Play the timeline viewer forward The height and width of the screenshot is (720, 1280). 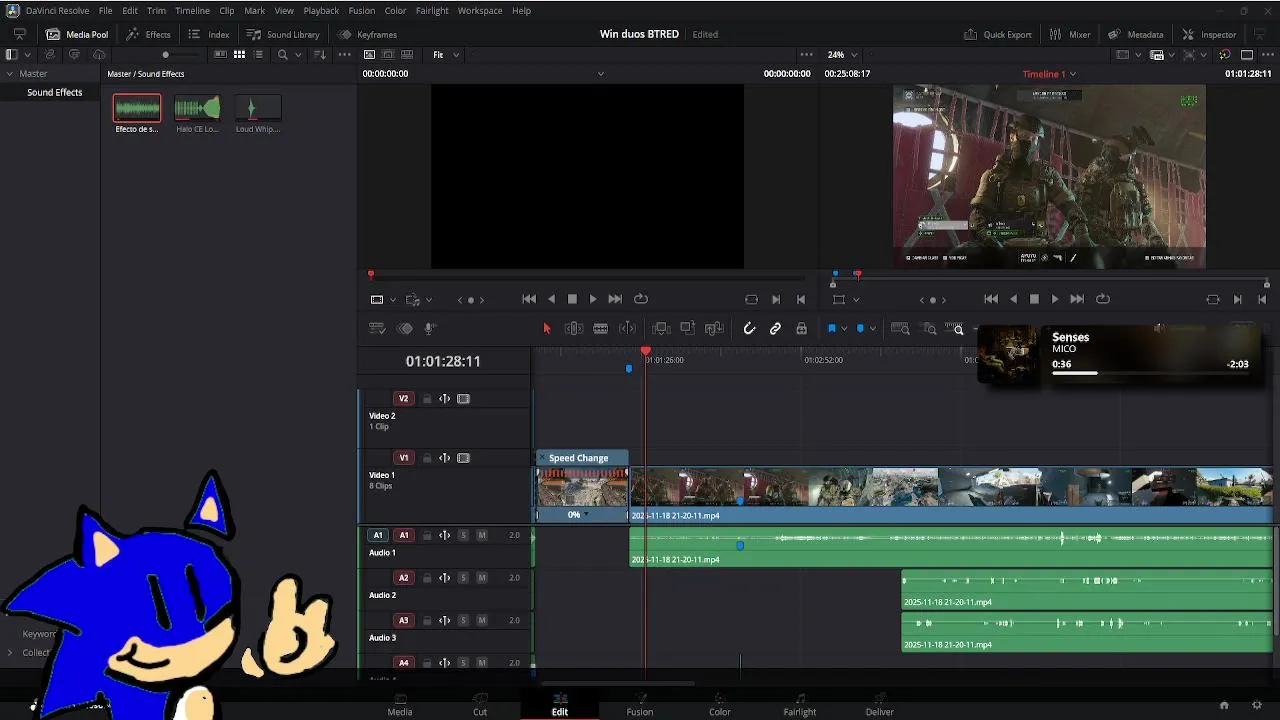pyautogui.click(x=1055, y=299)
